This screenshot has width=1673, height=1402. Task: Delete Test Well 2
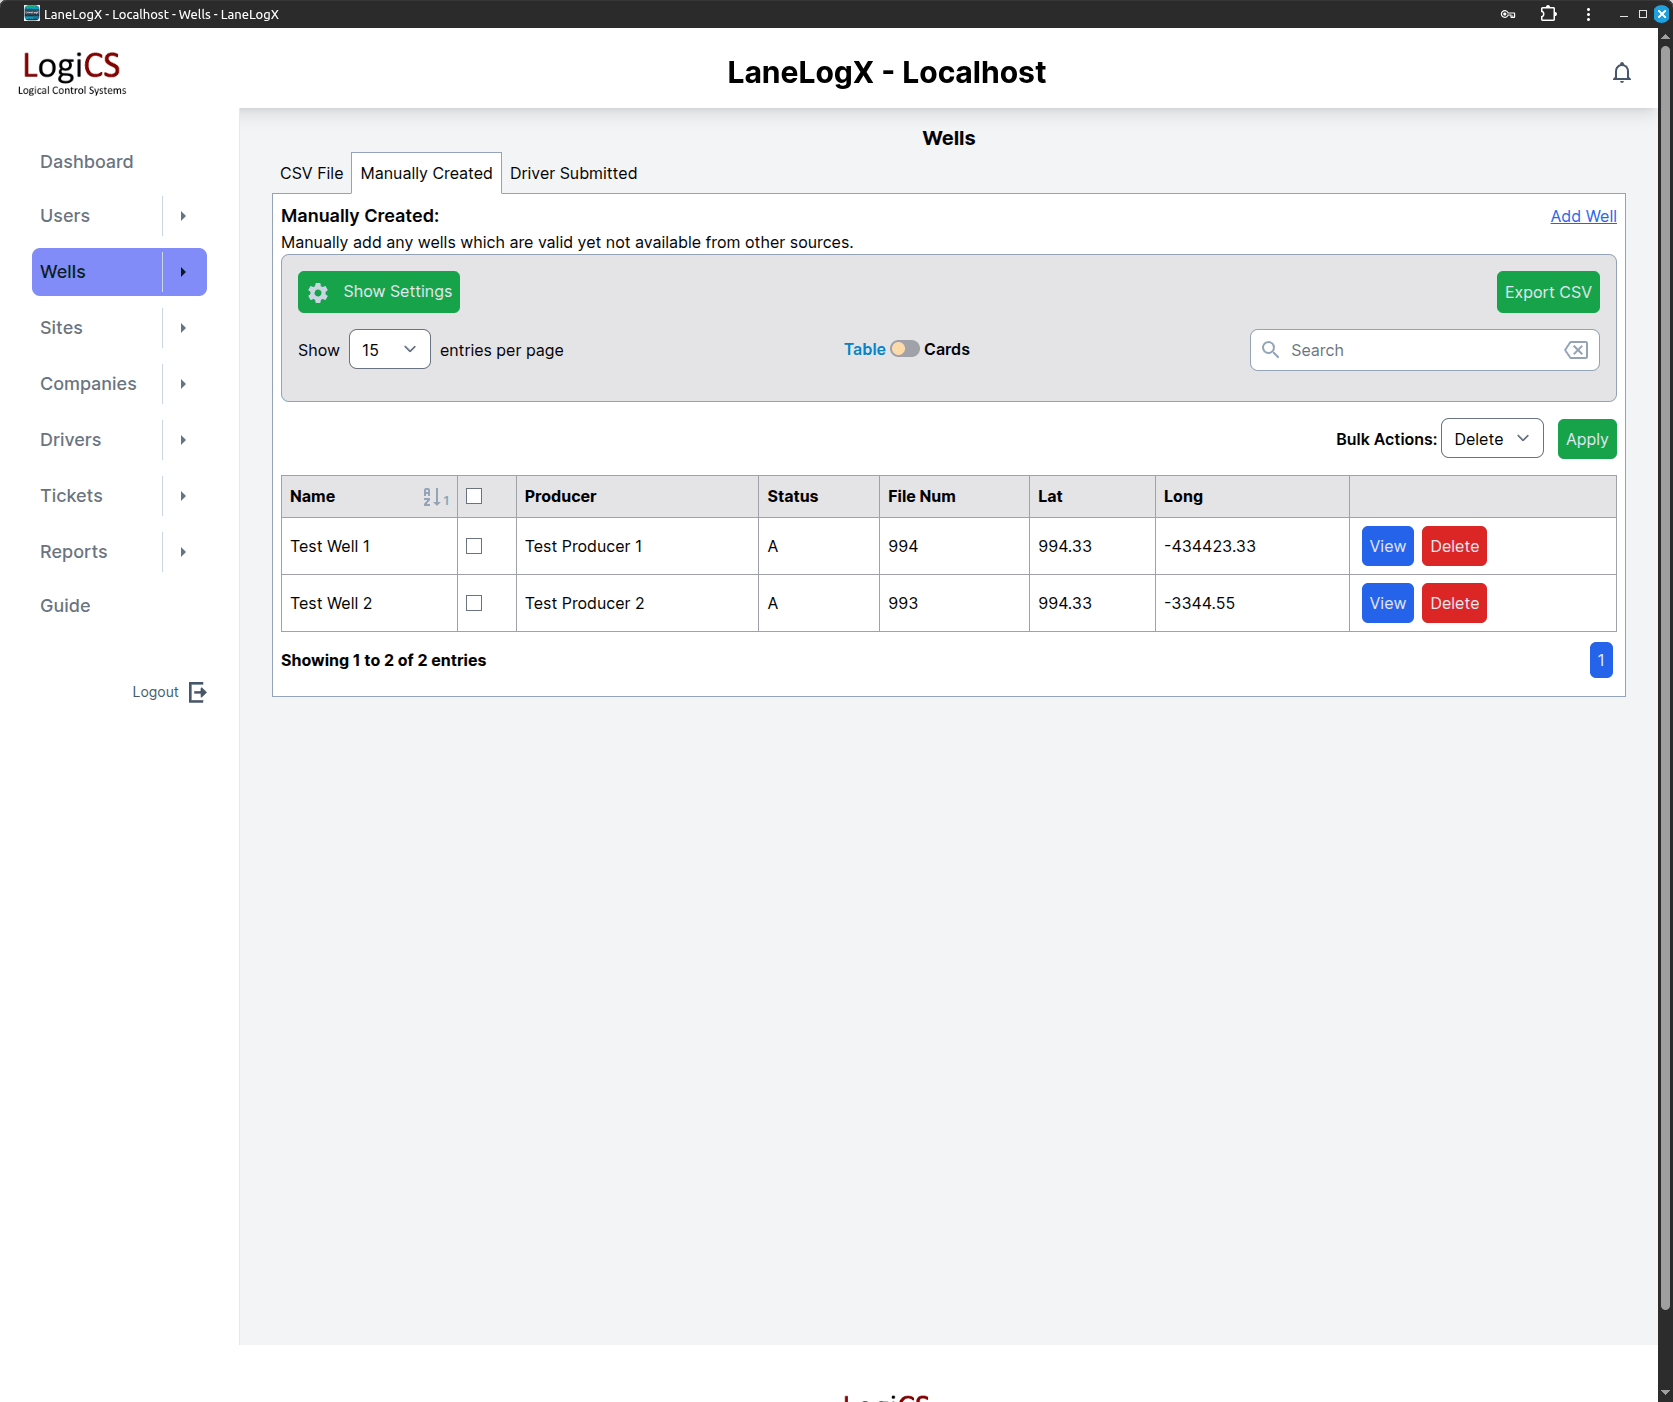click(1454, 603)
